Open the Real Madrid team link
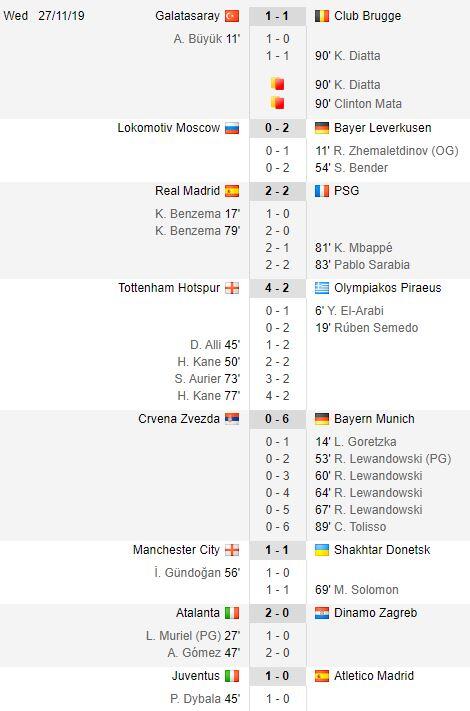 coord(187,191)
